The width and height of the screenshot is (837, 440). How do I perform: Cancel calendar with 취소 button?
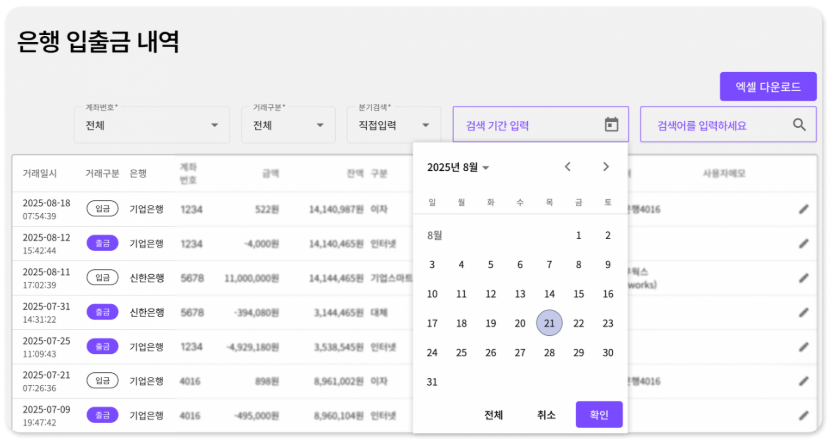[x=546, y=414]
